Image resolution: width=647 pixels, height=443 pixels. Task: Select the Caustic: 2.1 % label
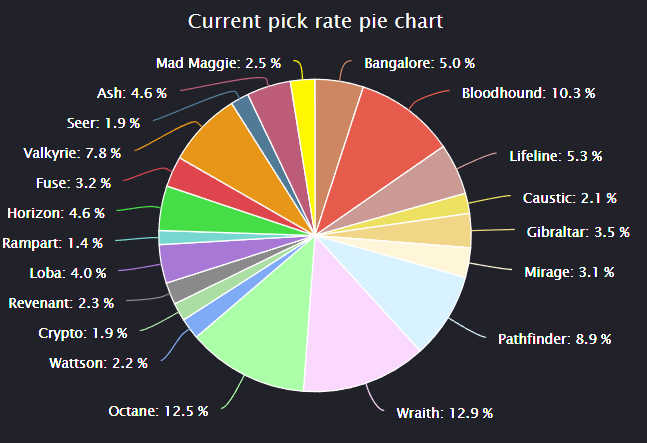click(569, 198)
